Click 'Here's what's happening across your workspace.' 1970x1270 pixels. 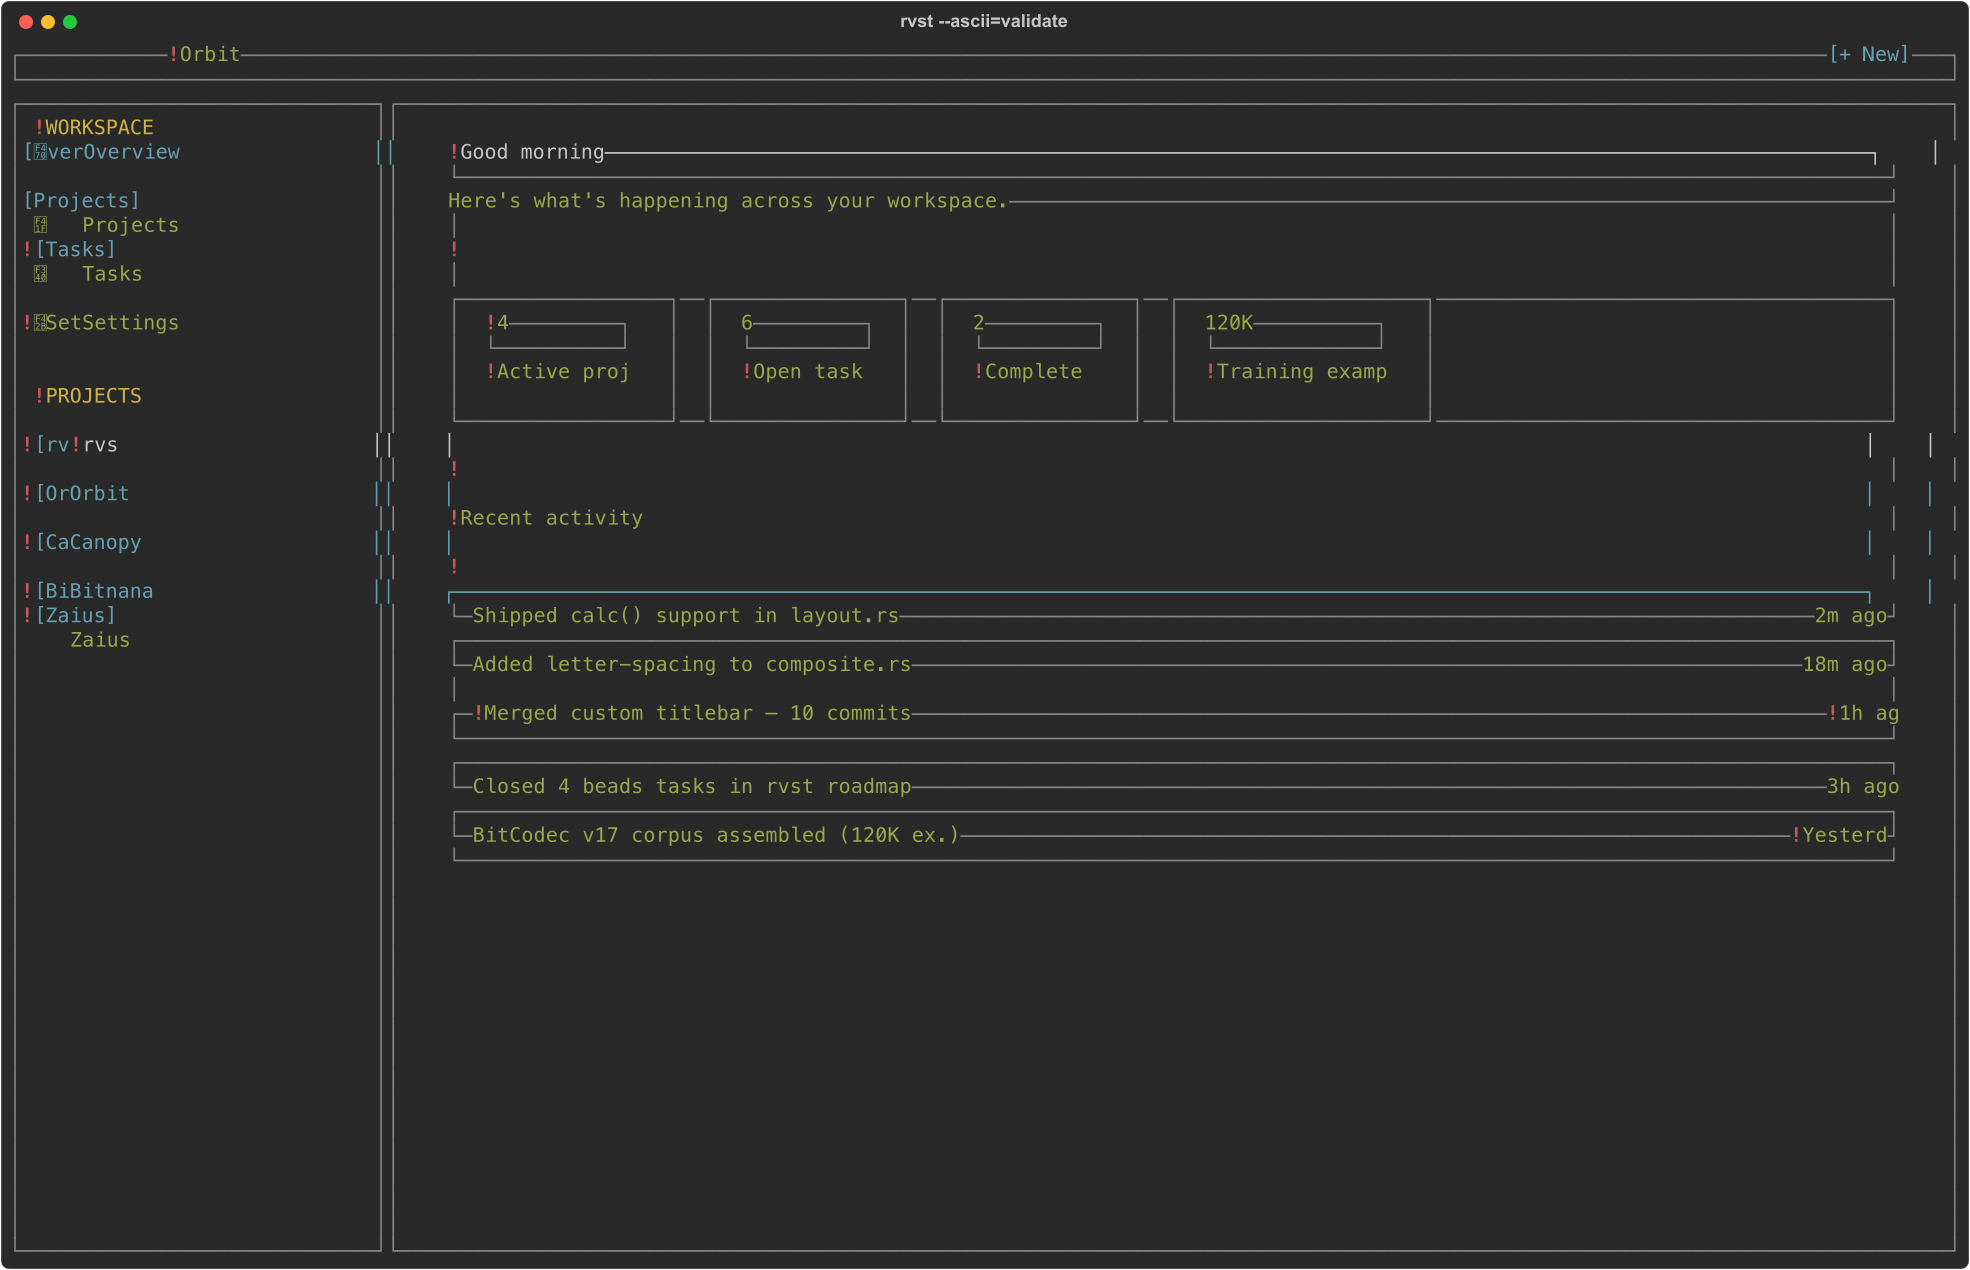728,201
